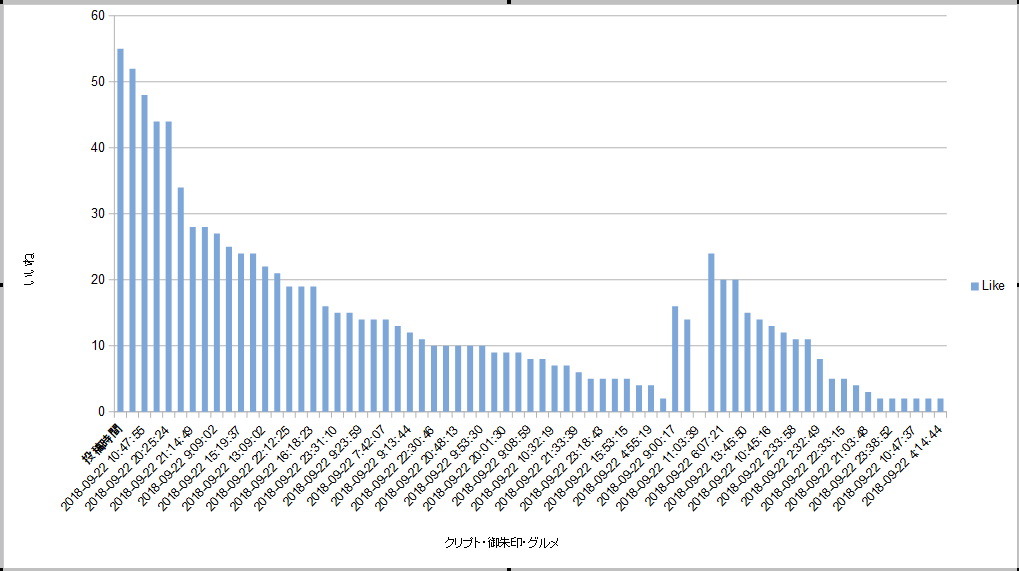Select the tallest bar in the chart
Image resolution: width=1019 pixels, height=571 pixels.
120,230
